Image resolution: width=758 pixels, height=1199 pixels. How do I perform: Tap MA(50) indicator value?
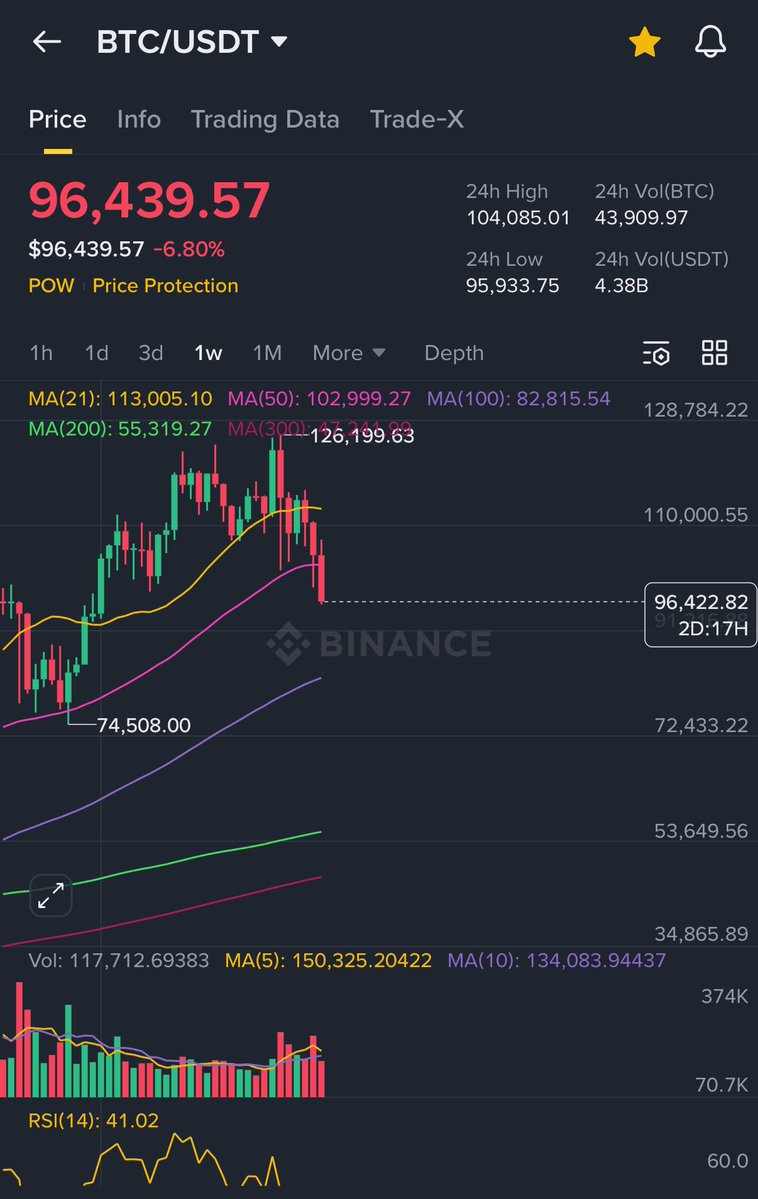(x=319, y=398)
